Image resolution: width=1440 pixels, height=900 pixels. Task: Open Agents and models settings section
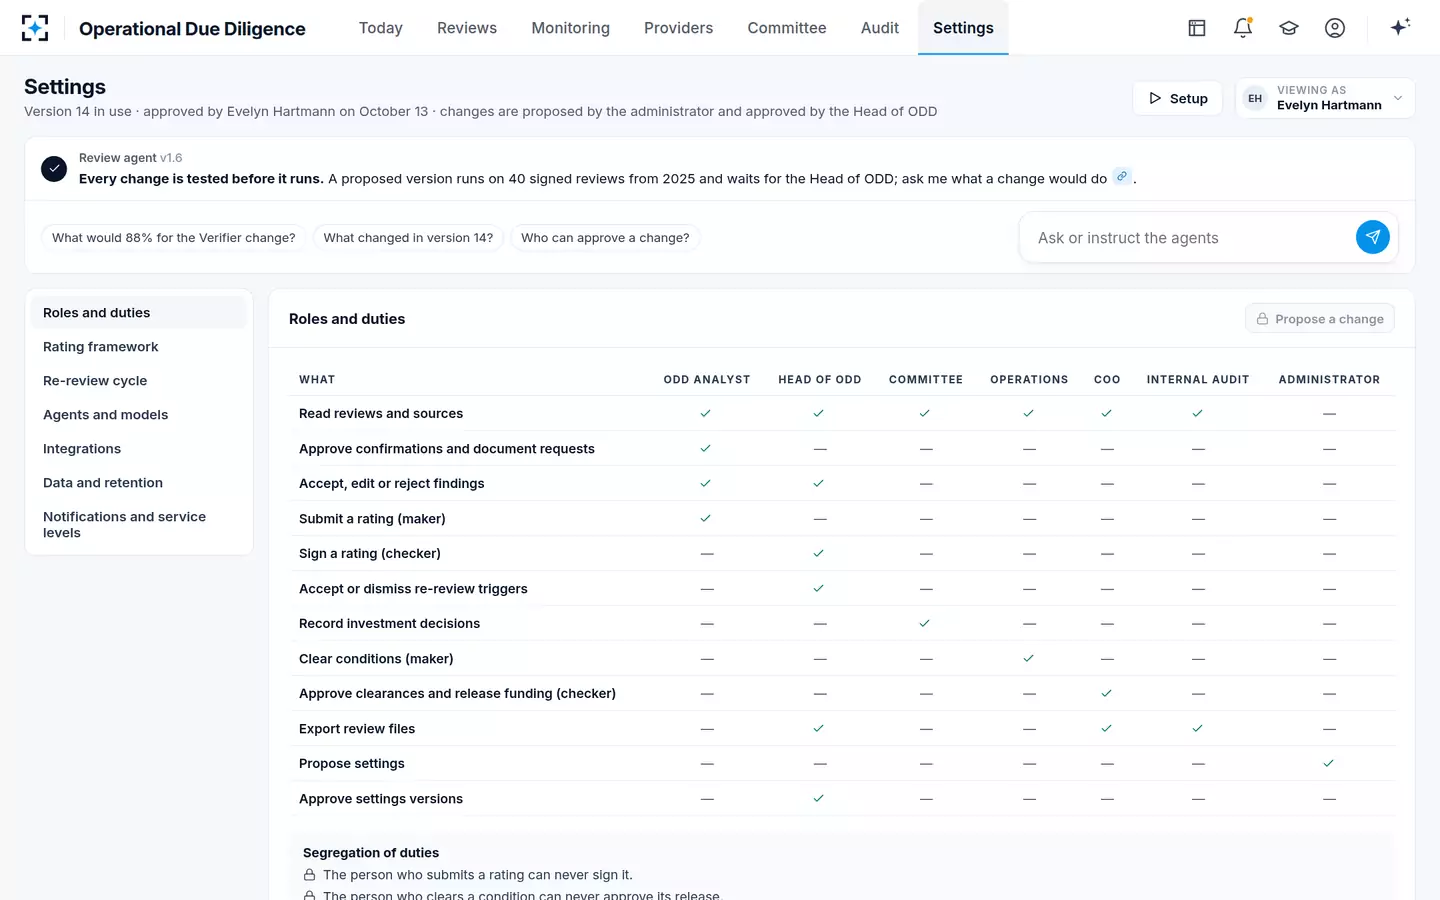pos(138,415)
